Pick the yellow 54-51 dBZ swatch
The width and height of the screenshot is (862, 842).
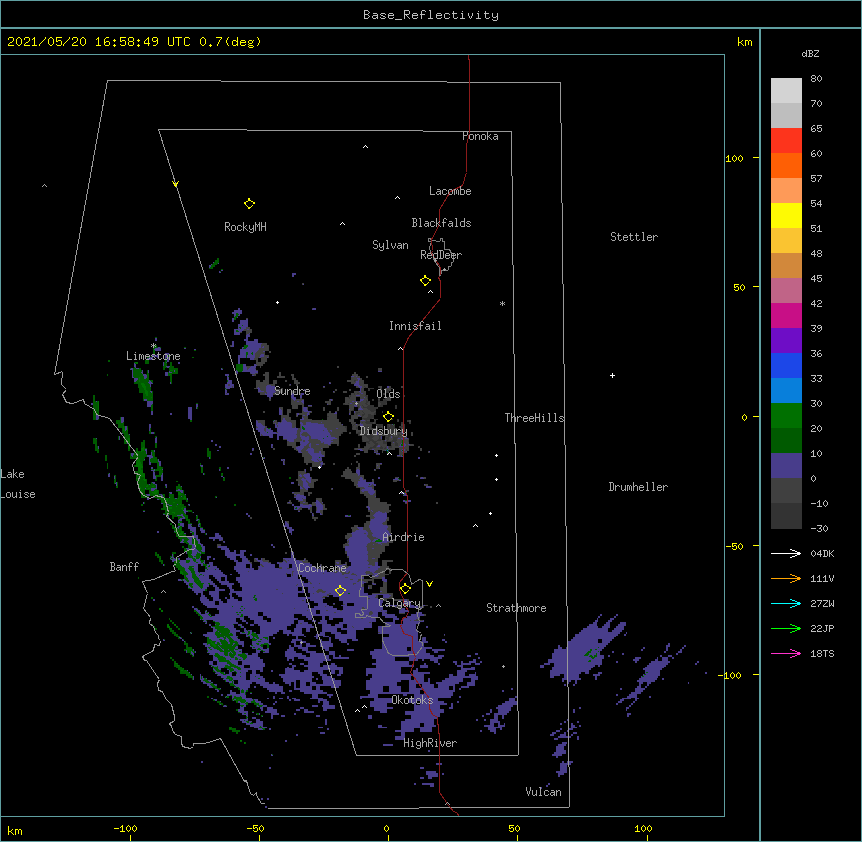point(786,215)
